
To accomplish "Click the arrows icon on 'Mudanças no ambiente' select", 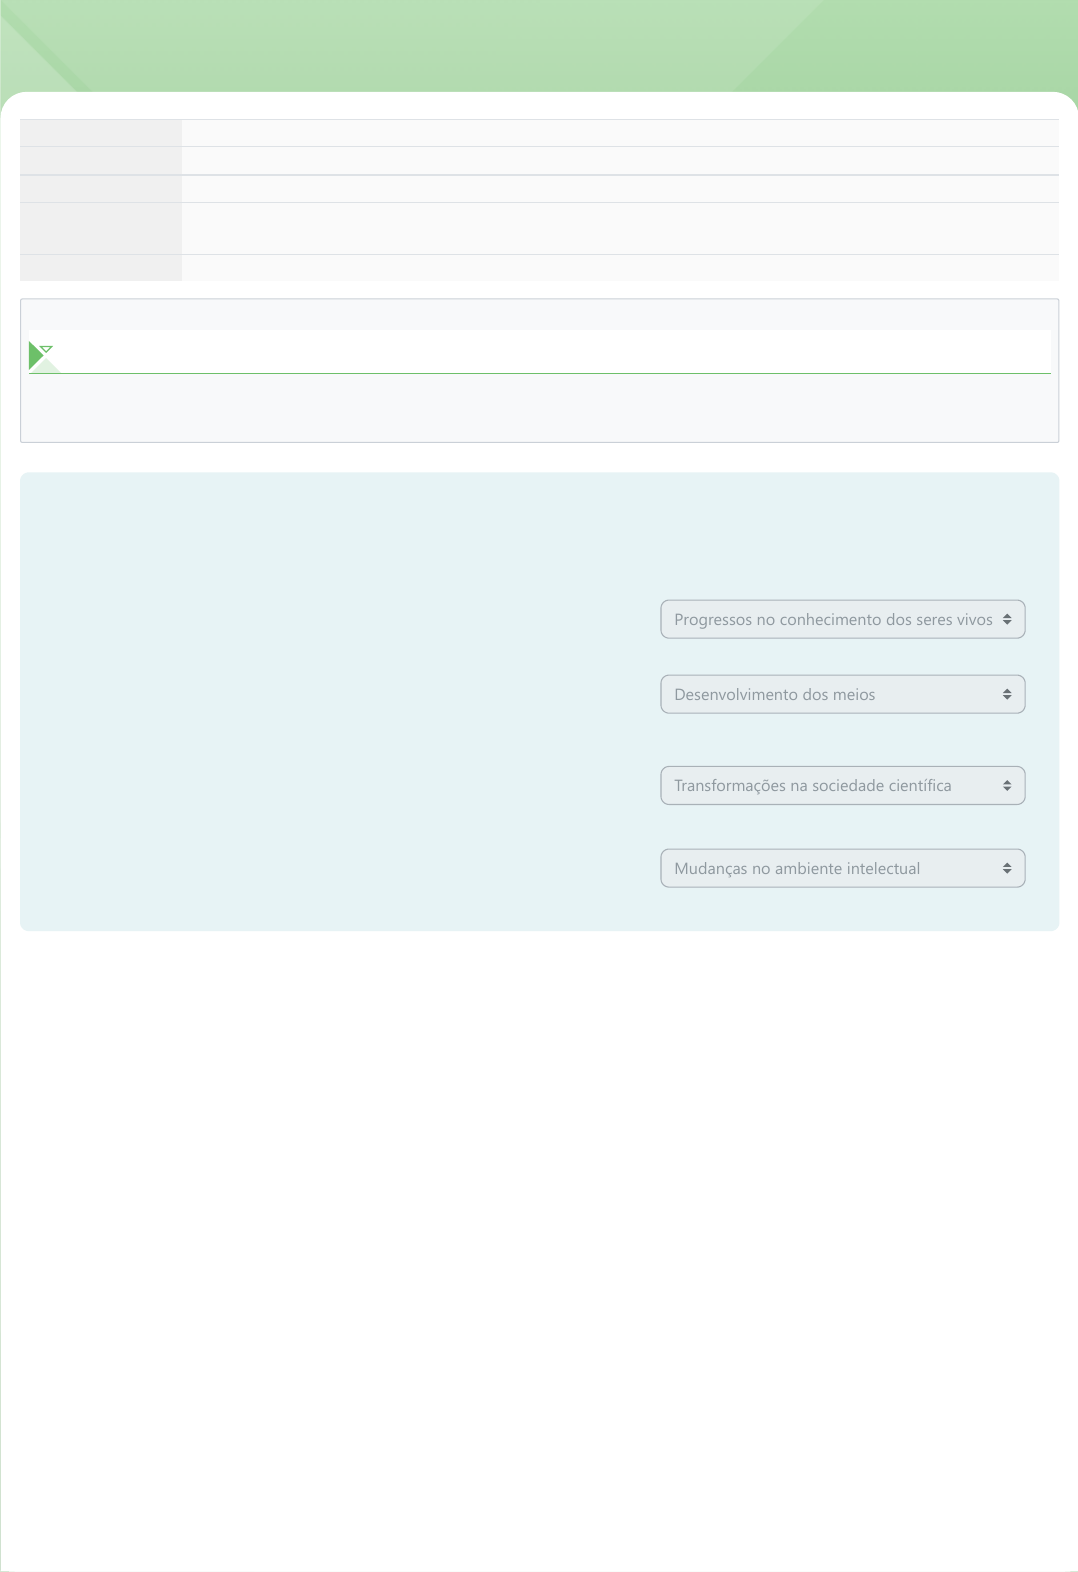I will coord(1007,868).
